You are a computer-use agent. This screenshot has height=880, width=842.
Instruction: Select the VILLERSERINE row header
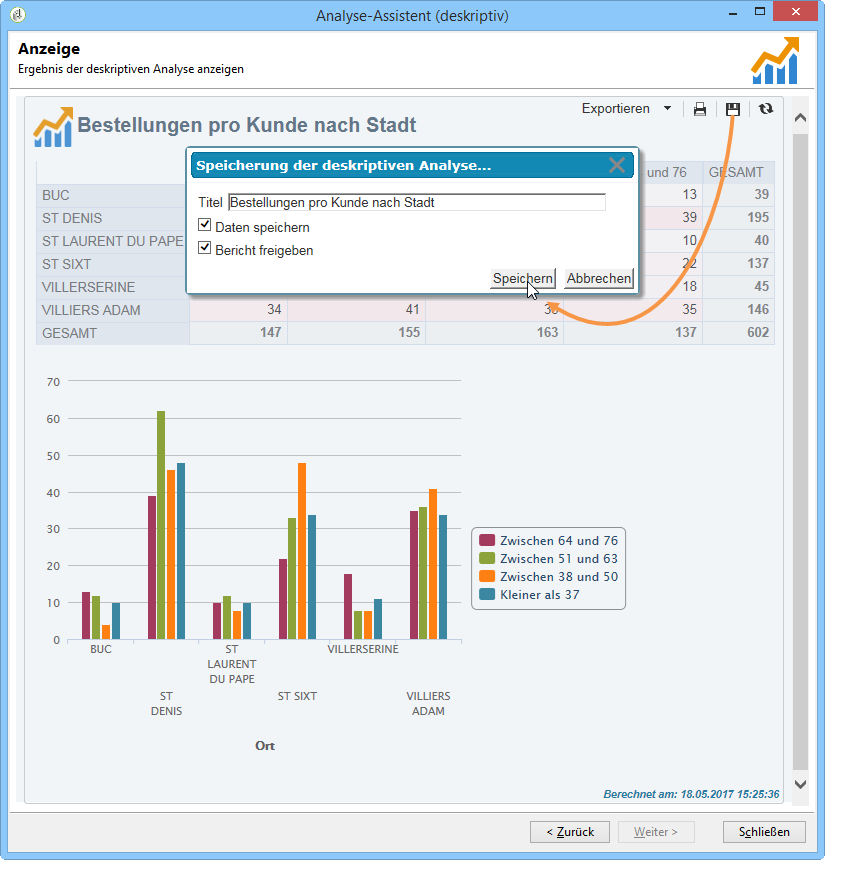click(x=112, y=287)
